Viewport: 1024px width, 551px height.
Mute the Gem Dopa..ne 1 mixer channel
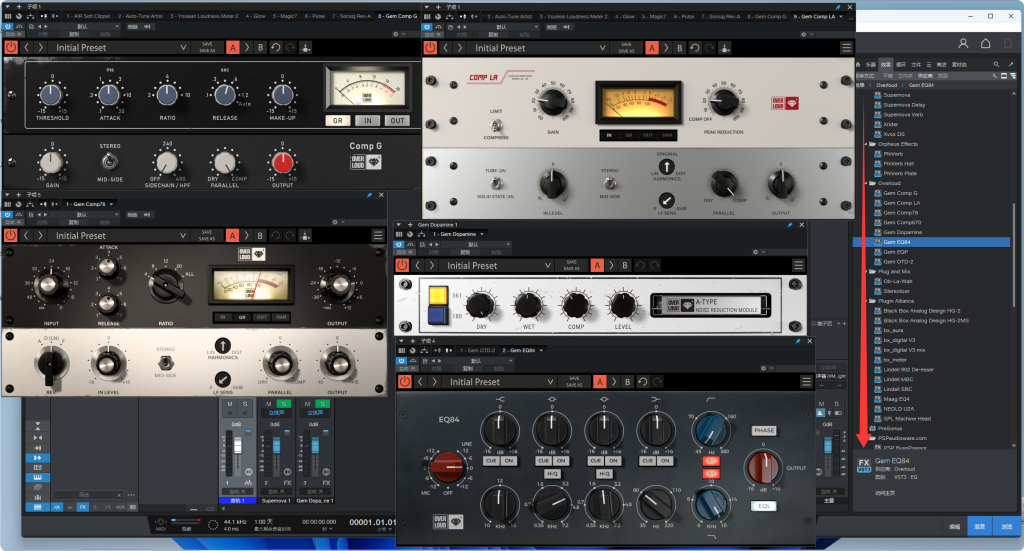[x=307, y=404]
